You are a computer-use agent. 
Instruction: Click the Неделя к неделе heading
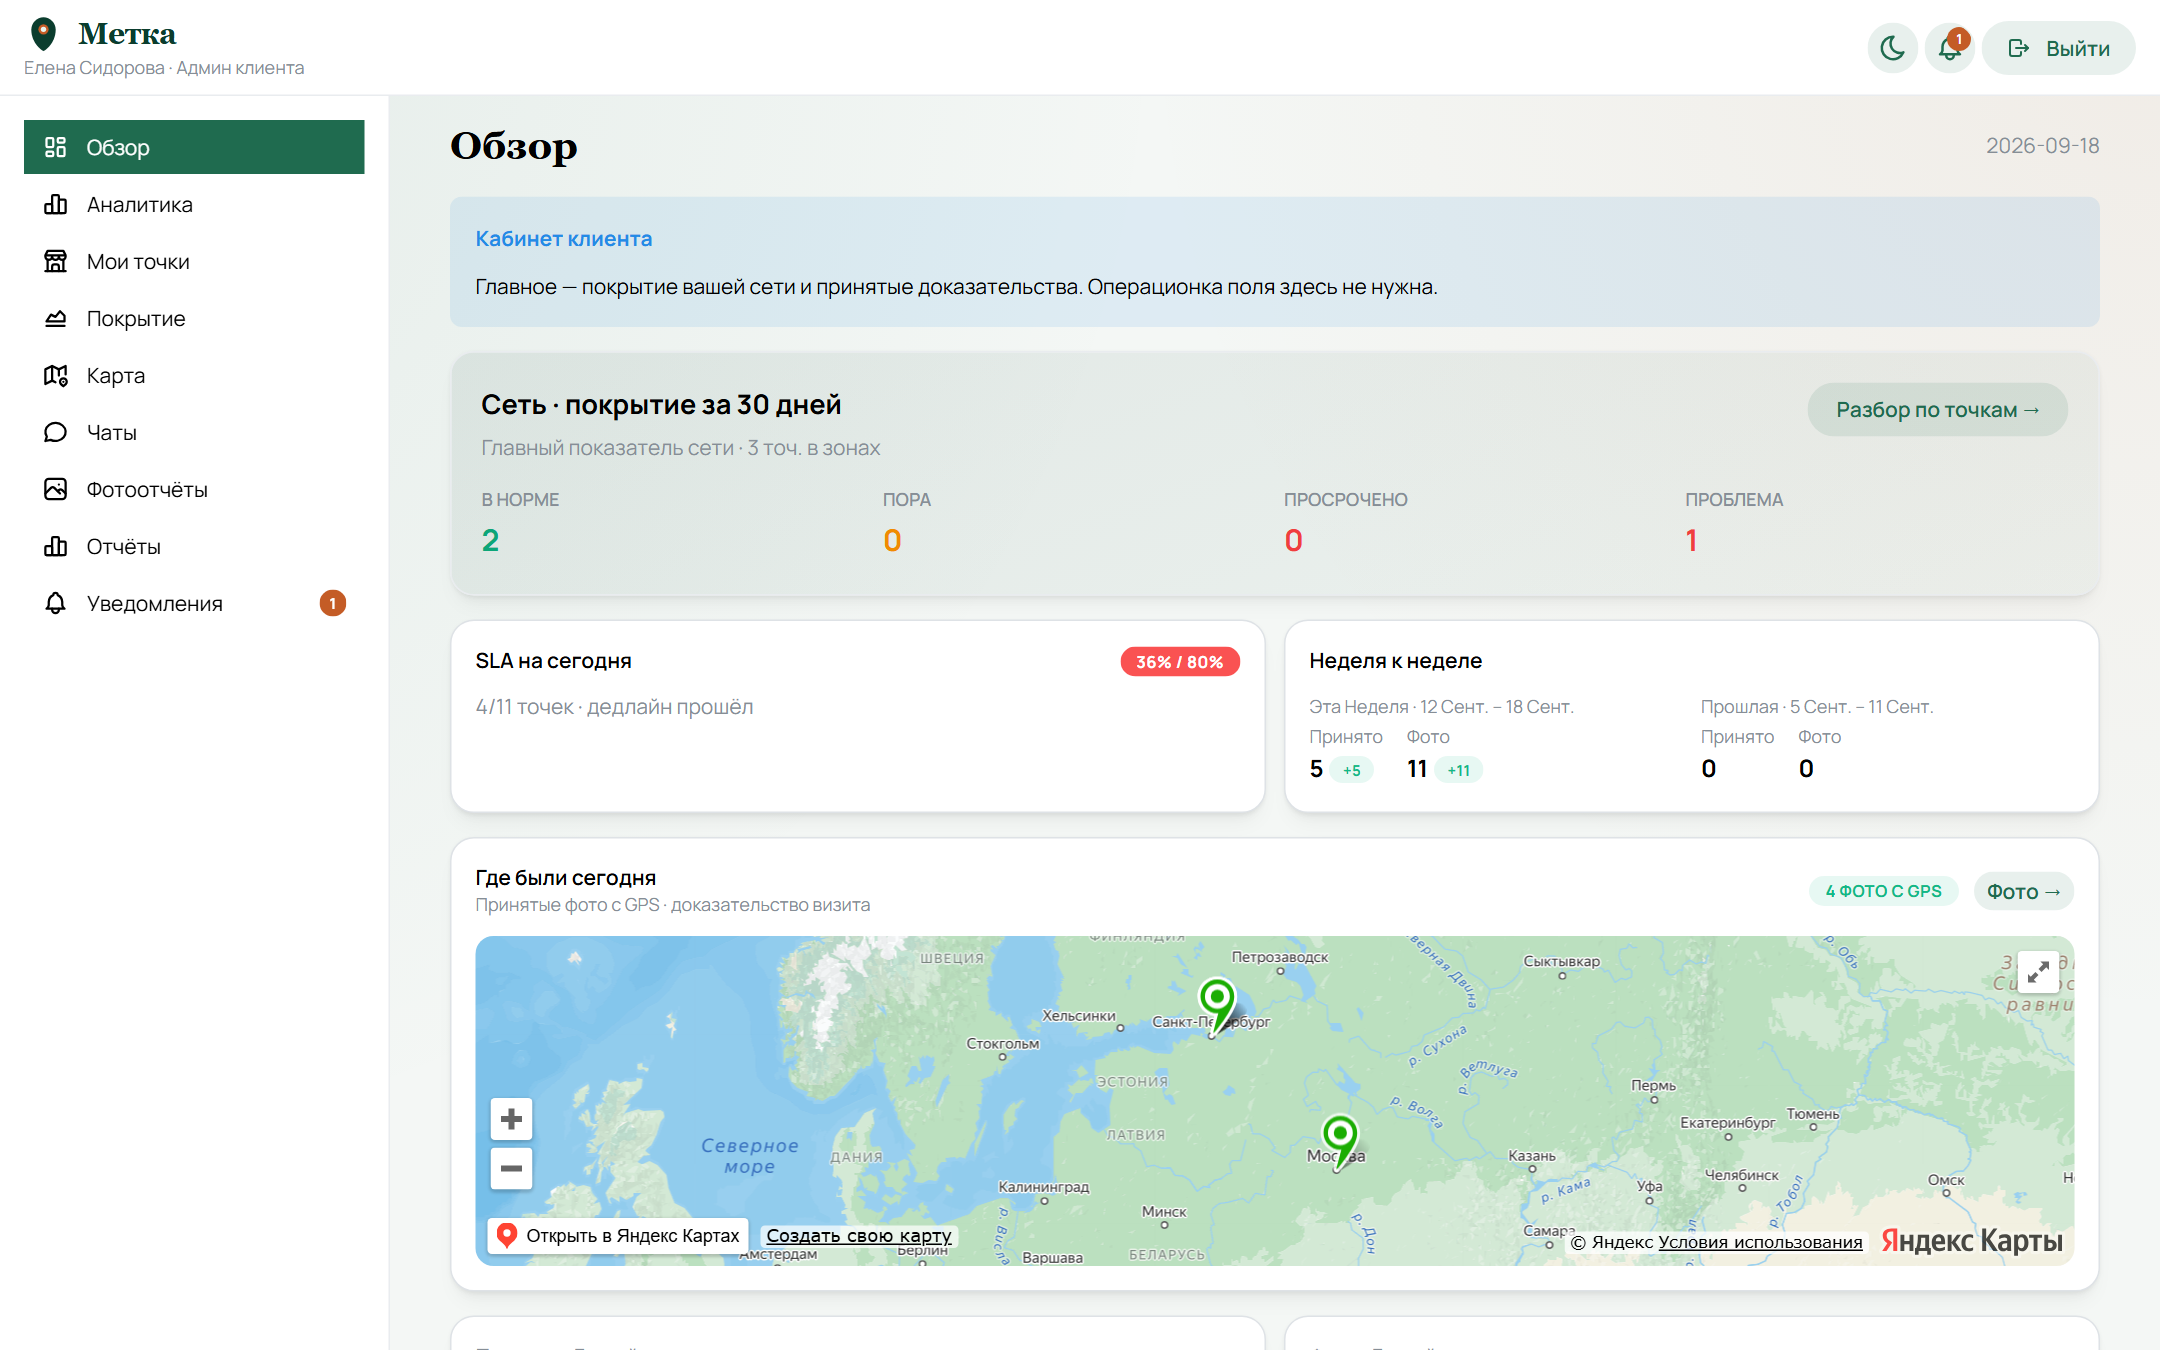pos(1395,660)
